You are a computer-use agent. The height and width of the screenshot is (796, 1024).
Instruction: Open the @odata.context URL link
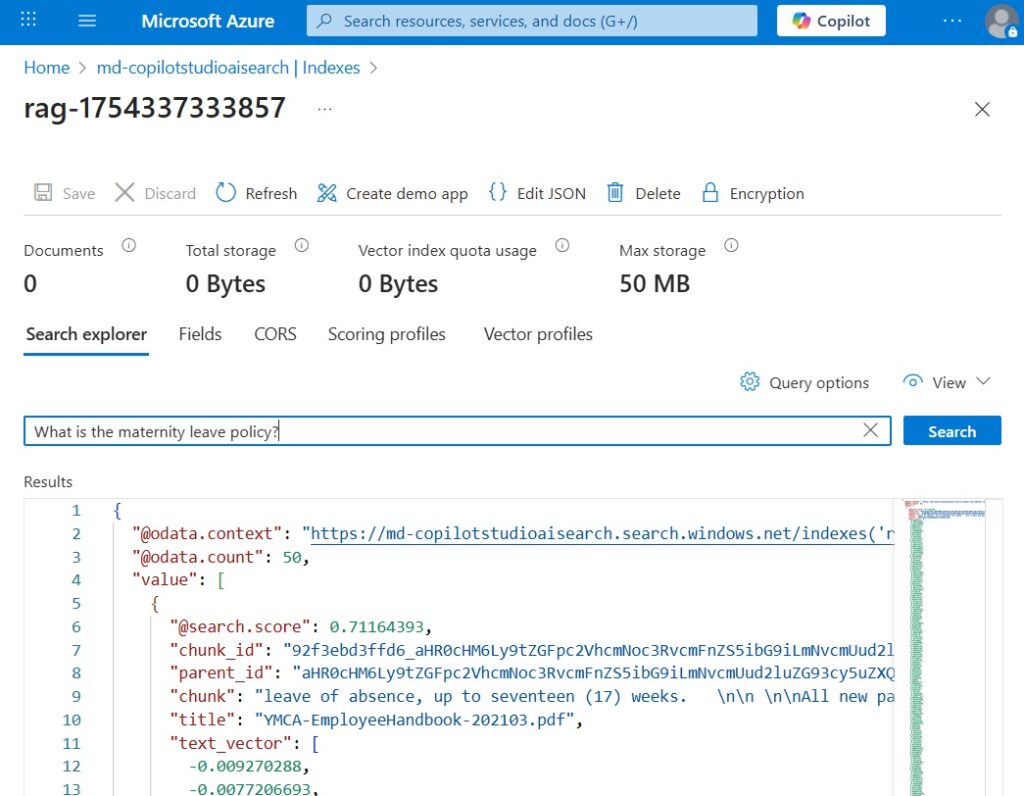pos(601,533)
